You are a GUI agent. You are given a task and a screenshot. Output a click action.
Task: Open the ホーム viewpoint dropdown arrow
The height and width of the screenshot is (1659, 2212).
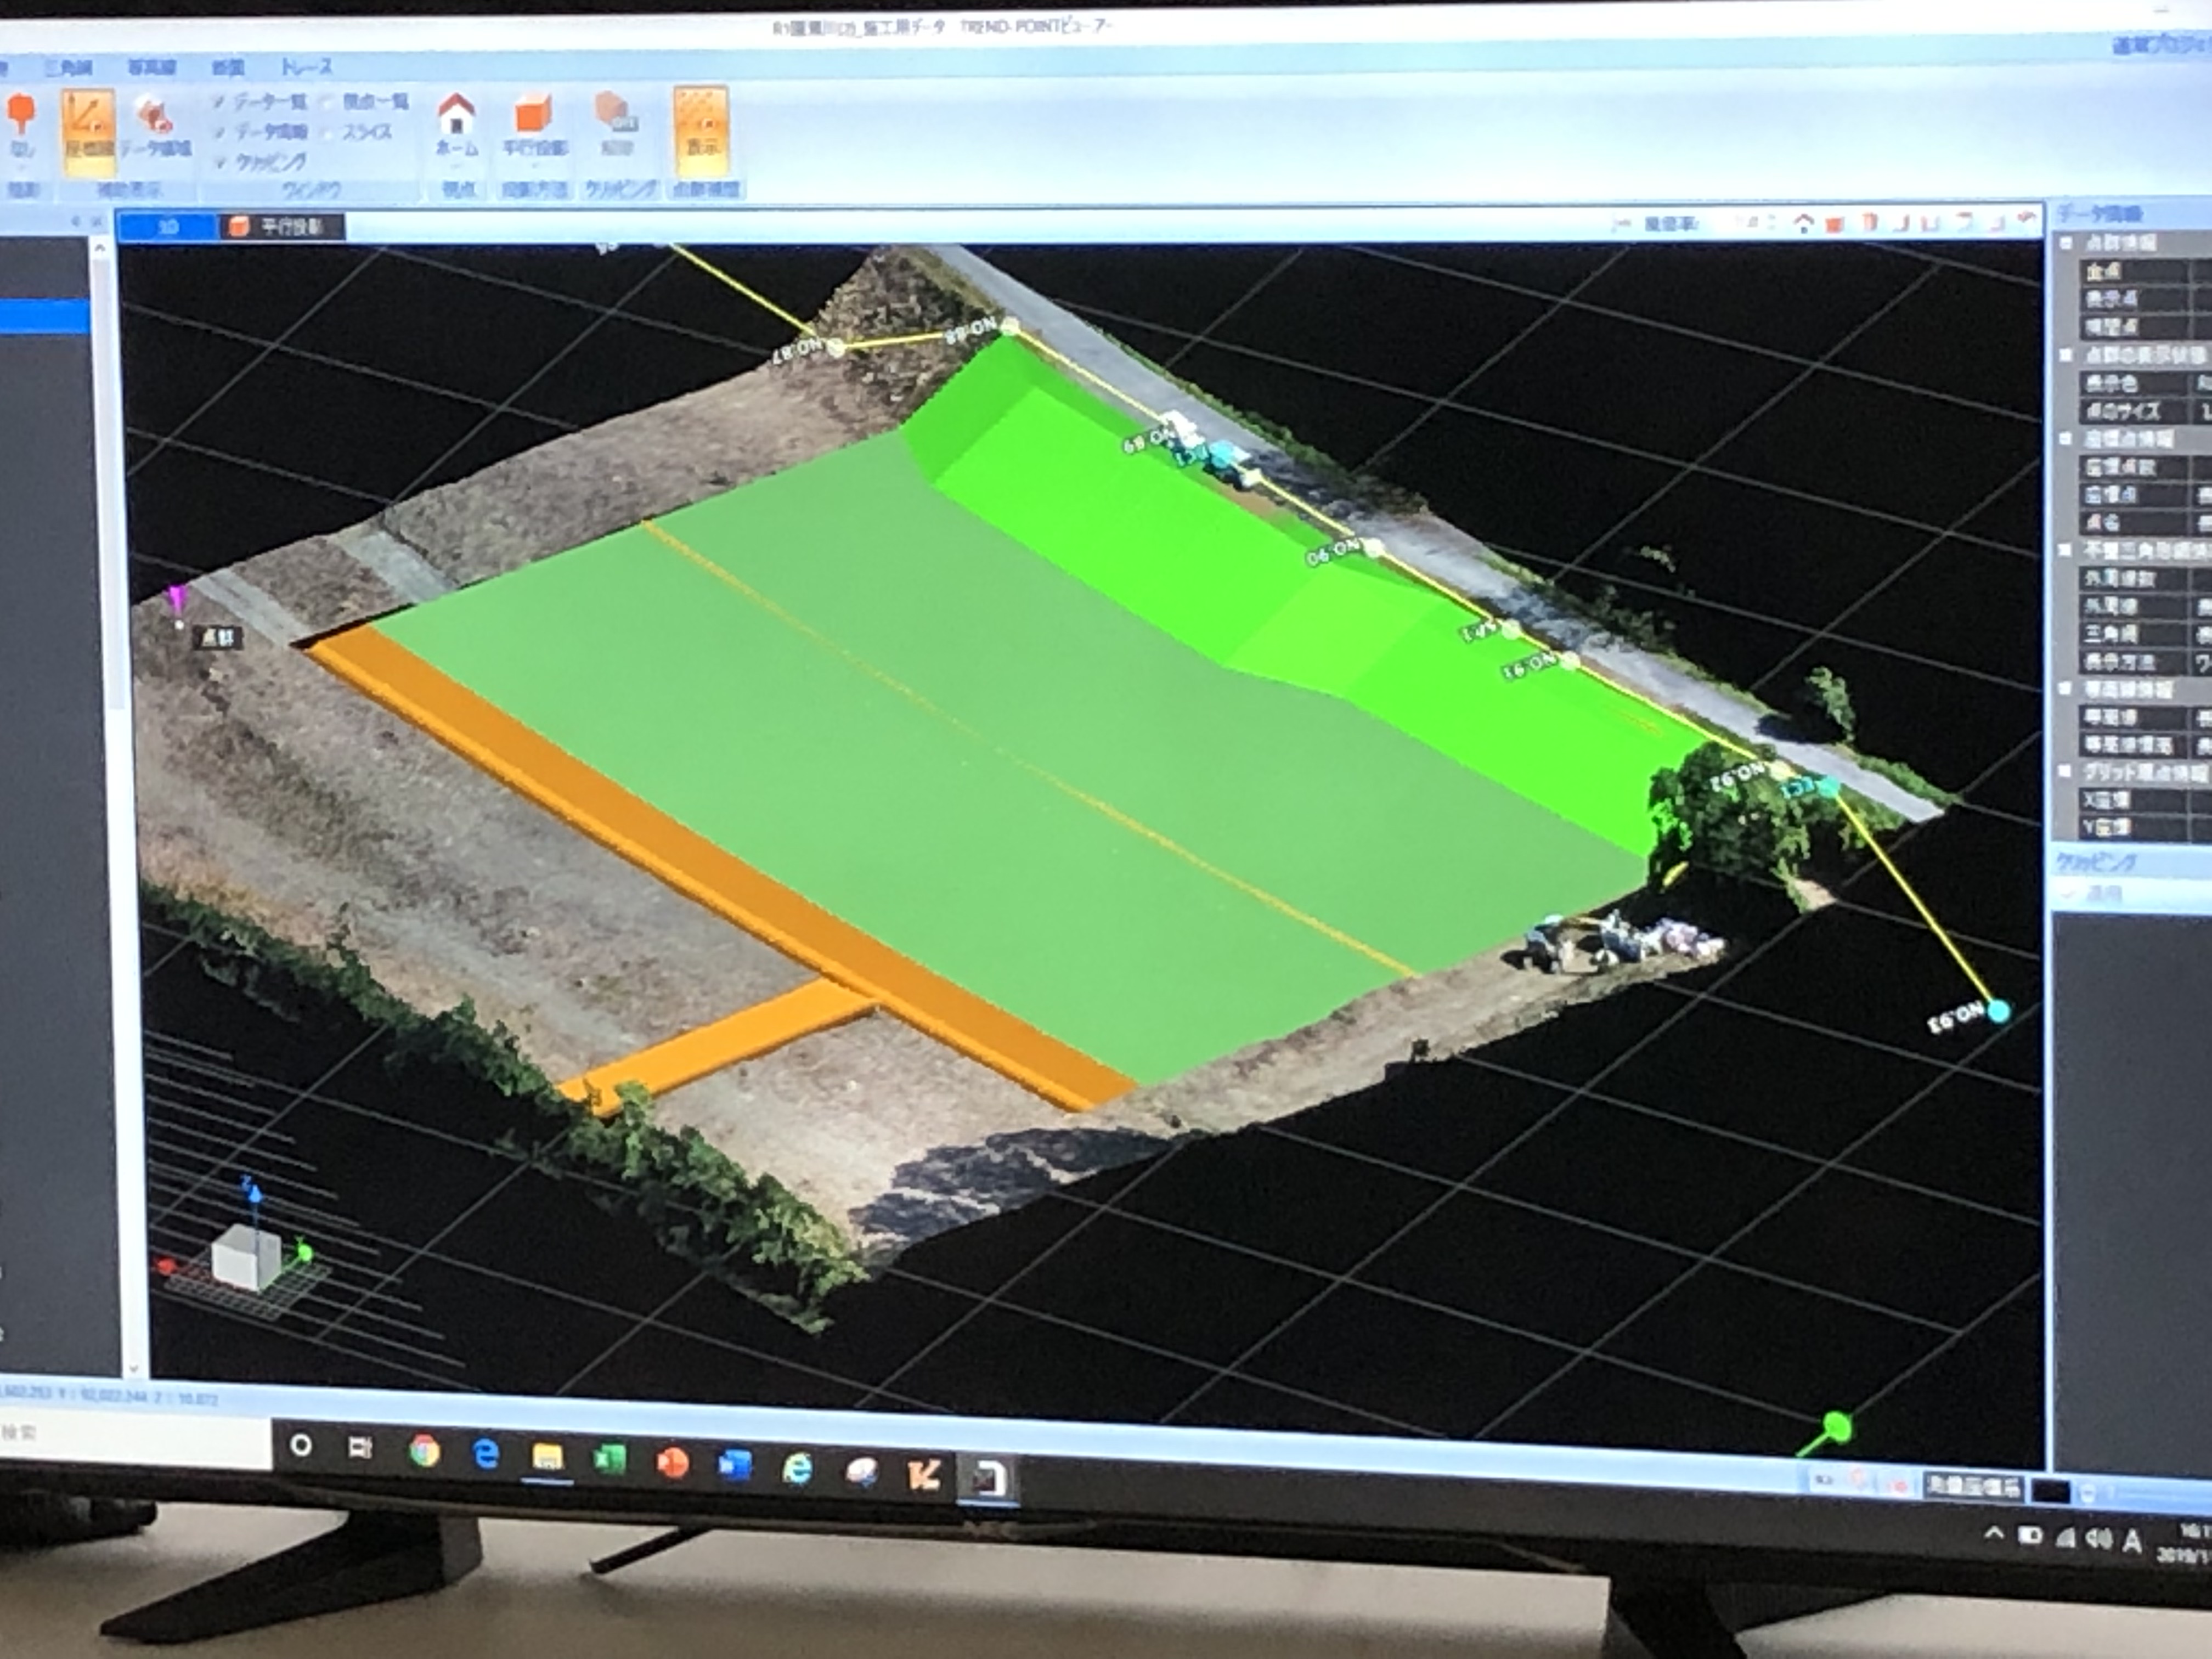pyautogui.click(x=457, y=166)
